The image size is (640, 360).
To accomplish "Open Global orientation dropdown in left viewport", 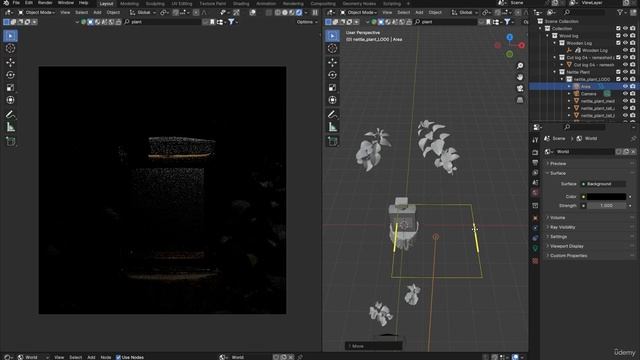I will pyautogui.click(x=143, y=13).
